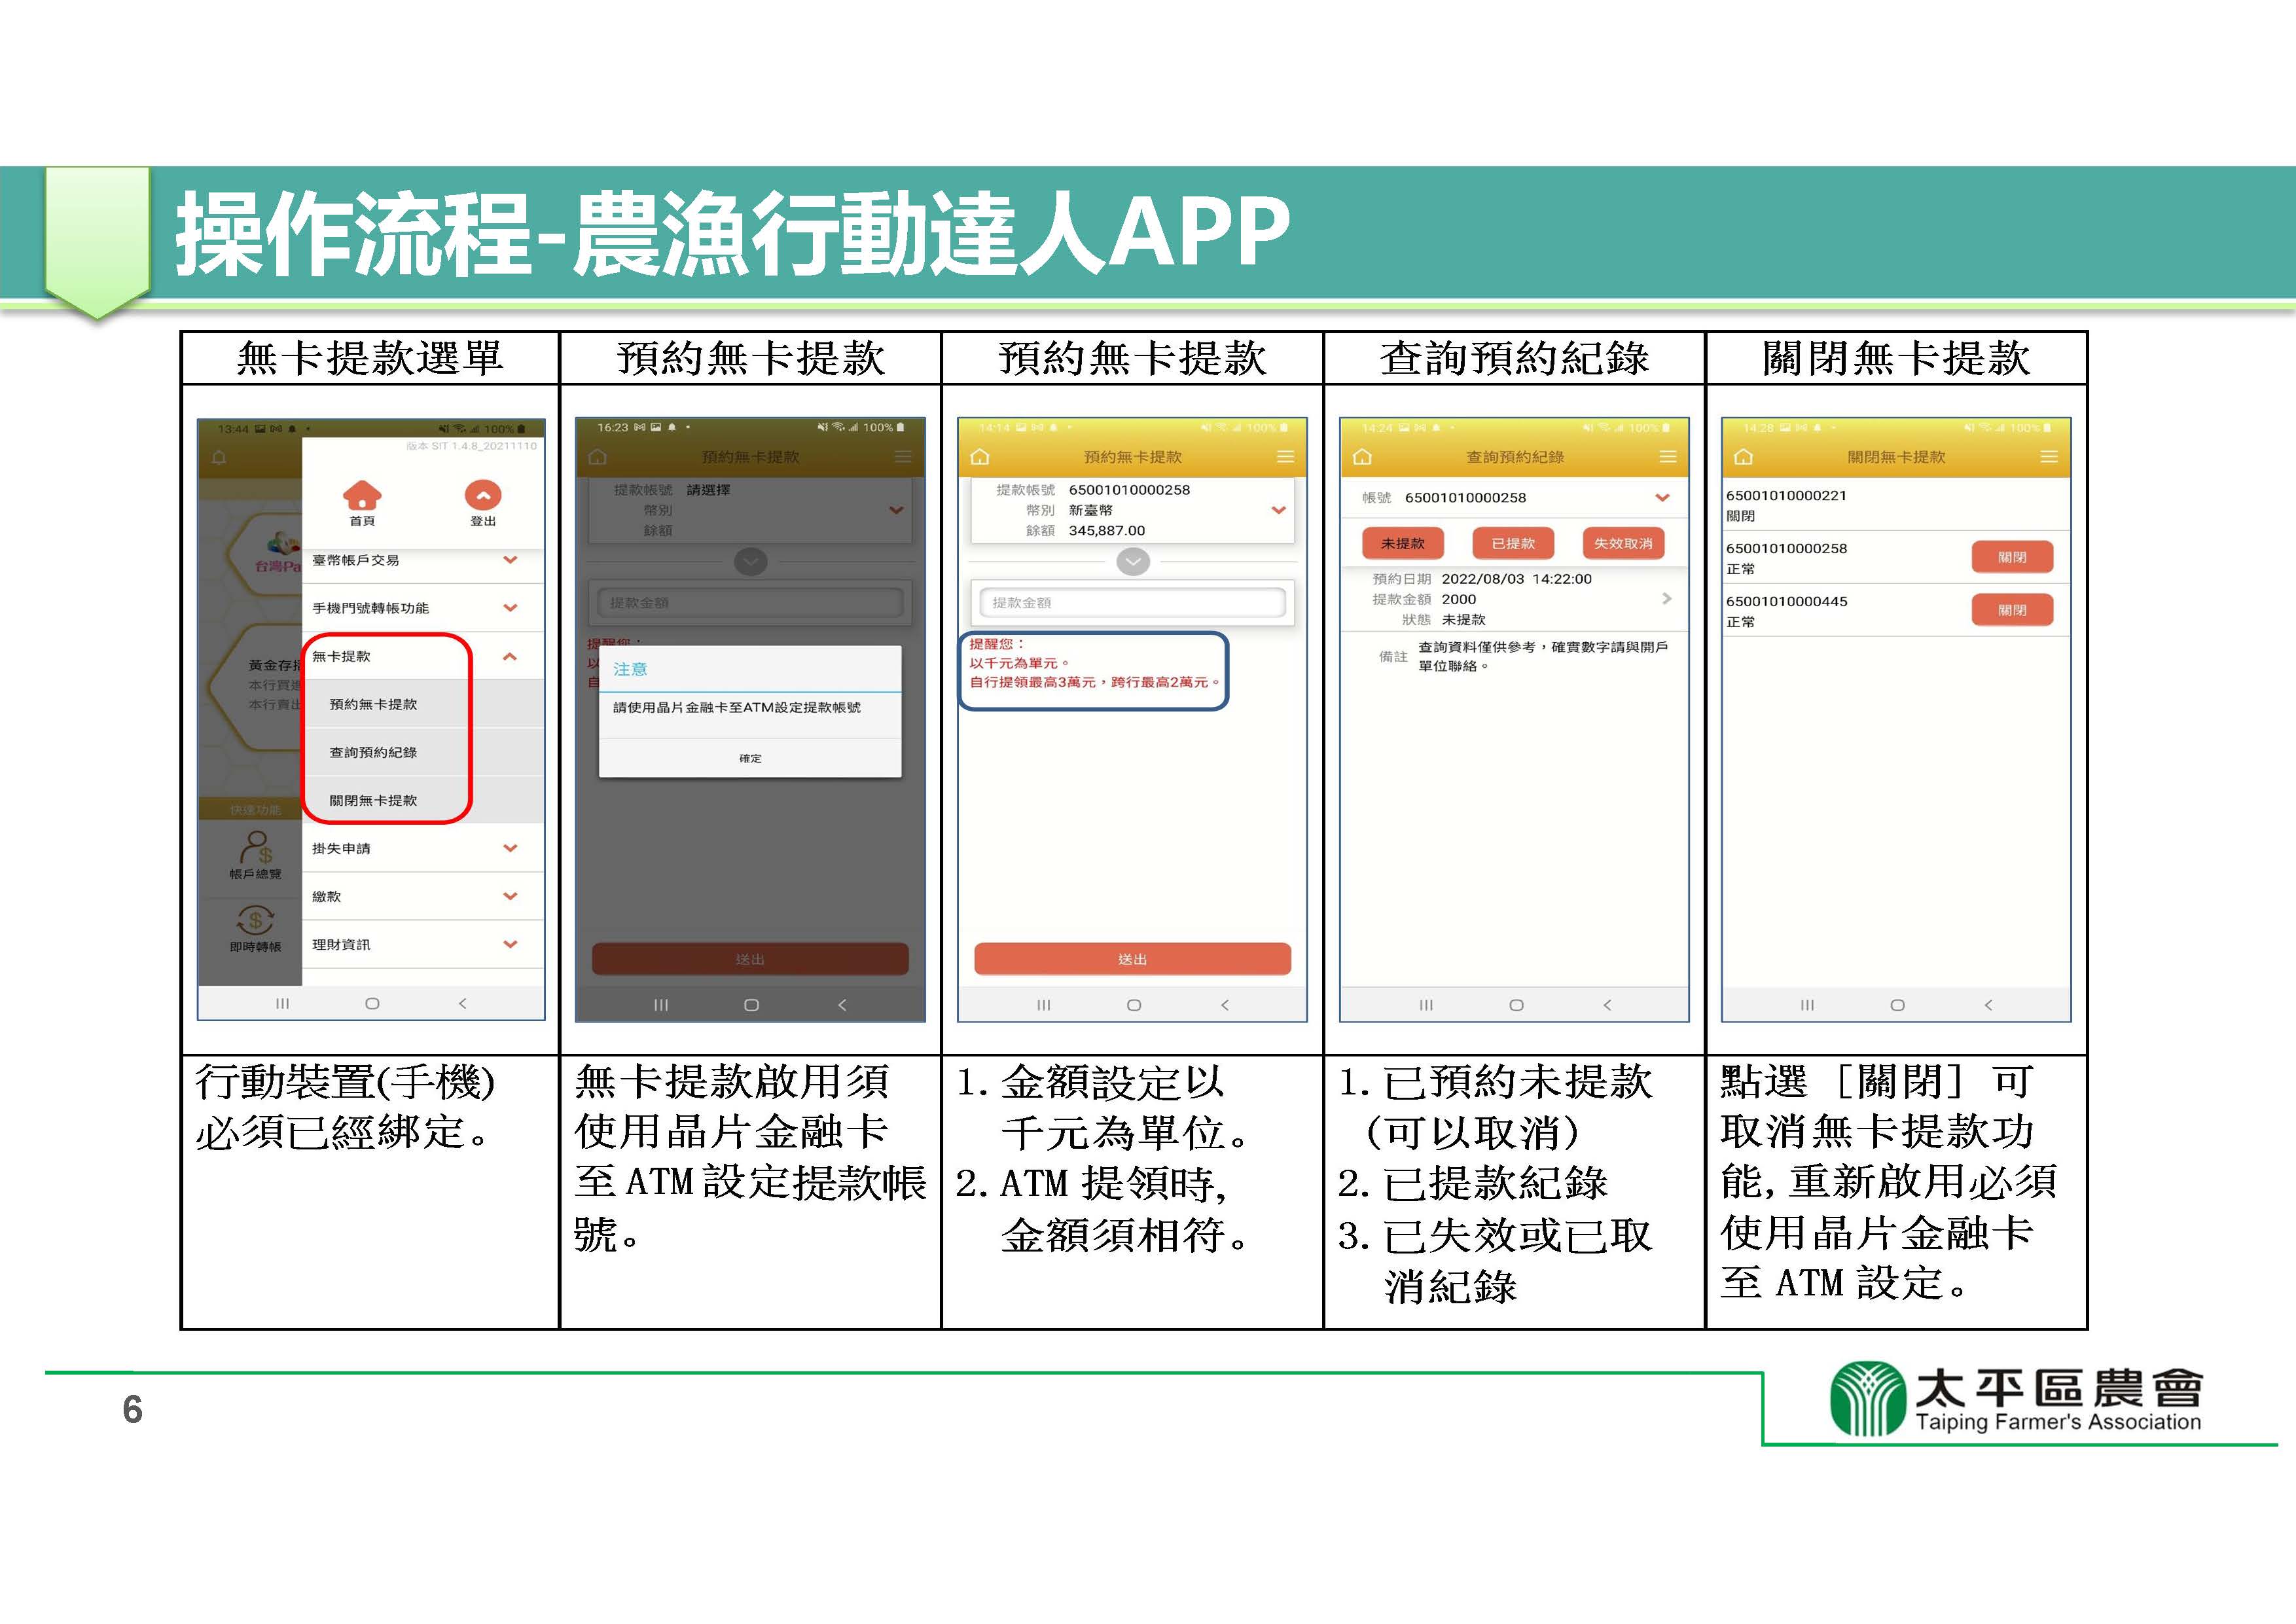Tap Android recents button on first phone
Screen dimensions: 2296x1624
coord(283,1003)
